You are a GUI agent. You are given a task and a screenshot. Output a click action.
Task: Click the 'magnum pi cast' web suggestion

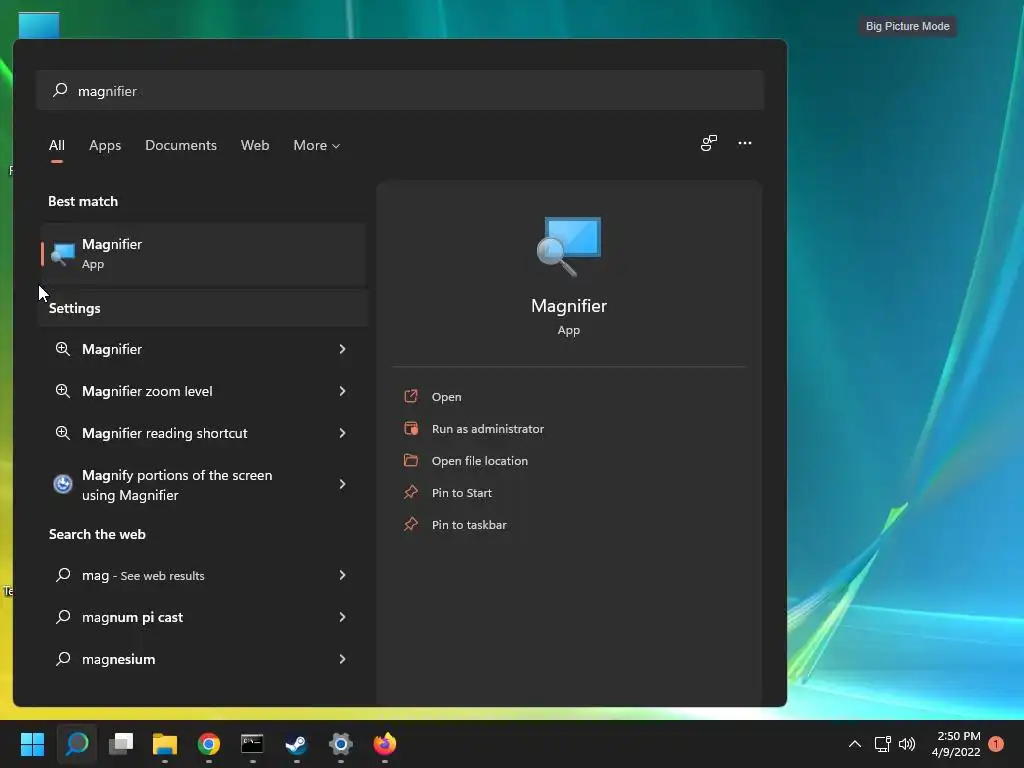[x=202, y=617]
